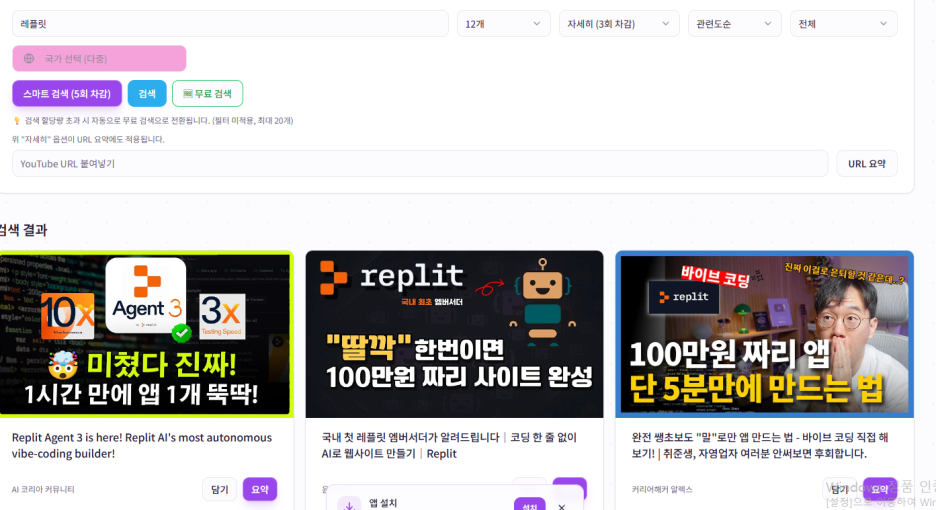Click the title 'Replit Agent 3 is here!'
Image resolution: width=936 pixels, height=510 pixels.
click(x=141, y=446)
